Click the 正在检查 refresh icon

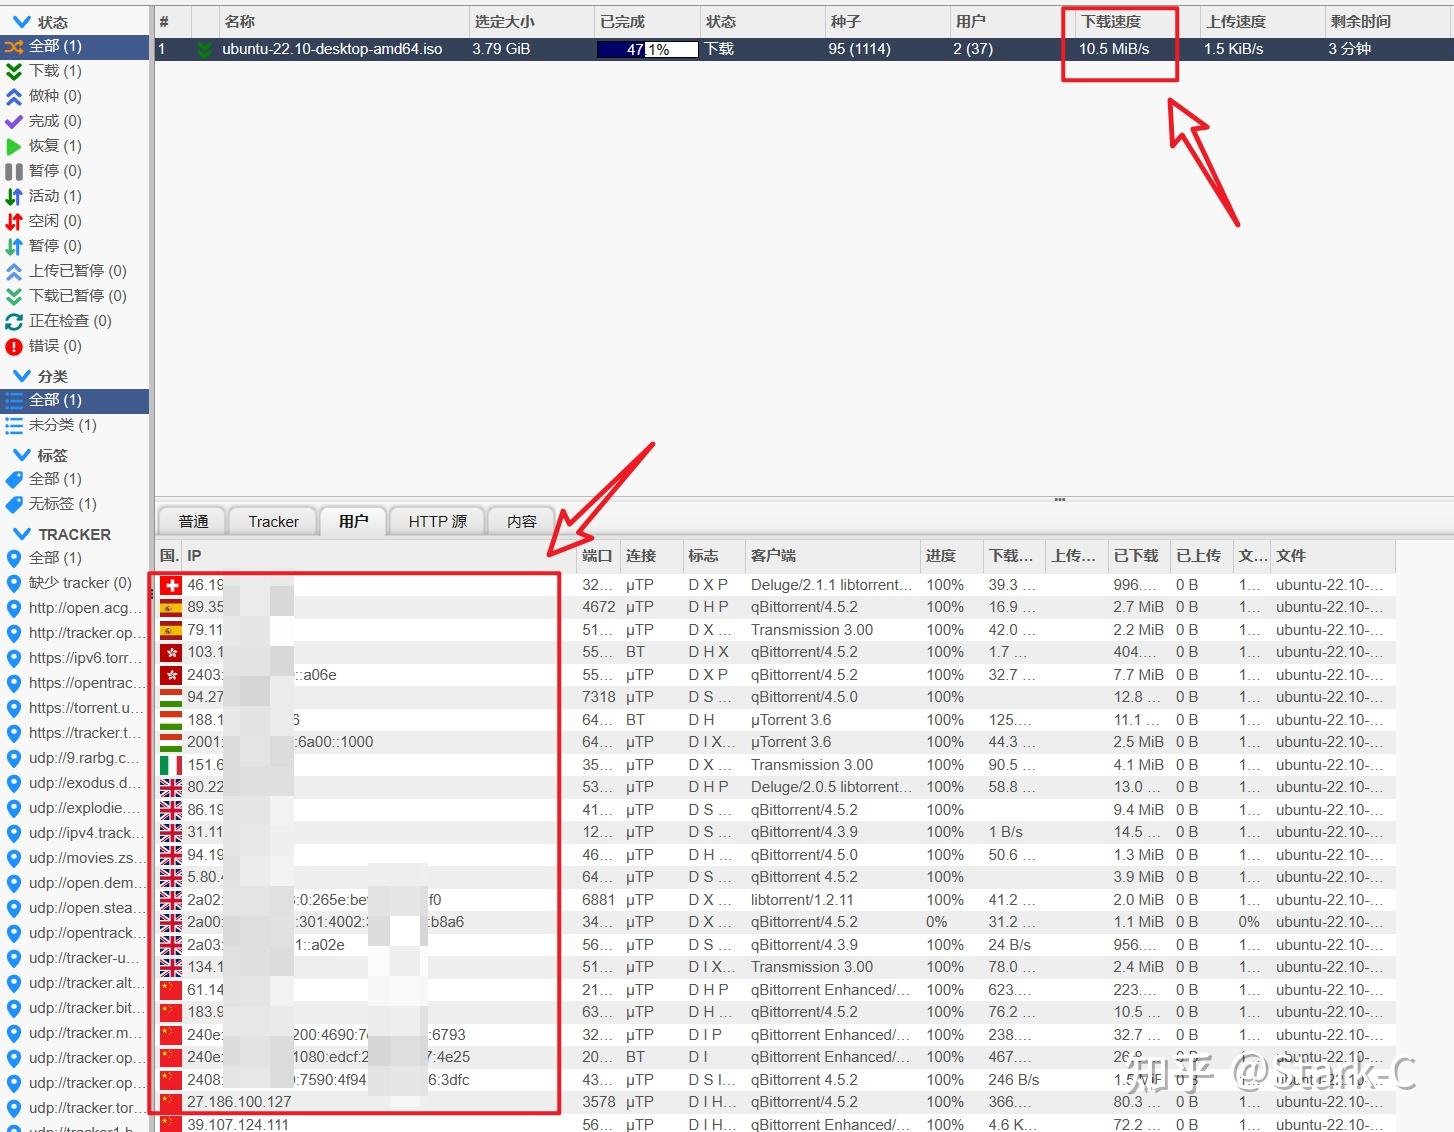click(x=14, y=321)
